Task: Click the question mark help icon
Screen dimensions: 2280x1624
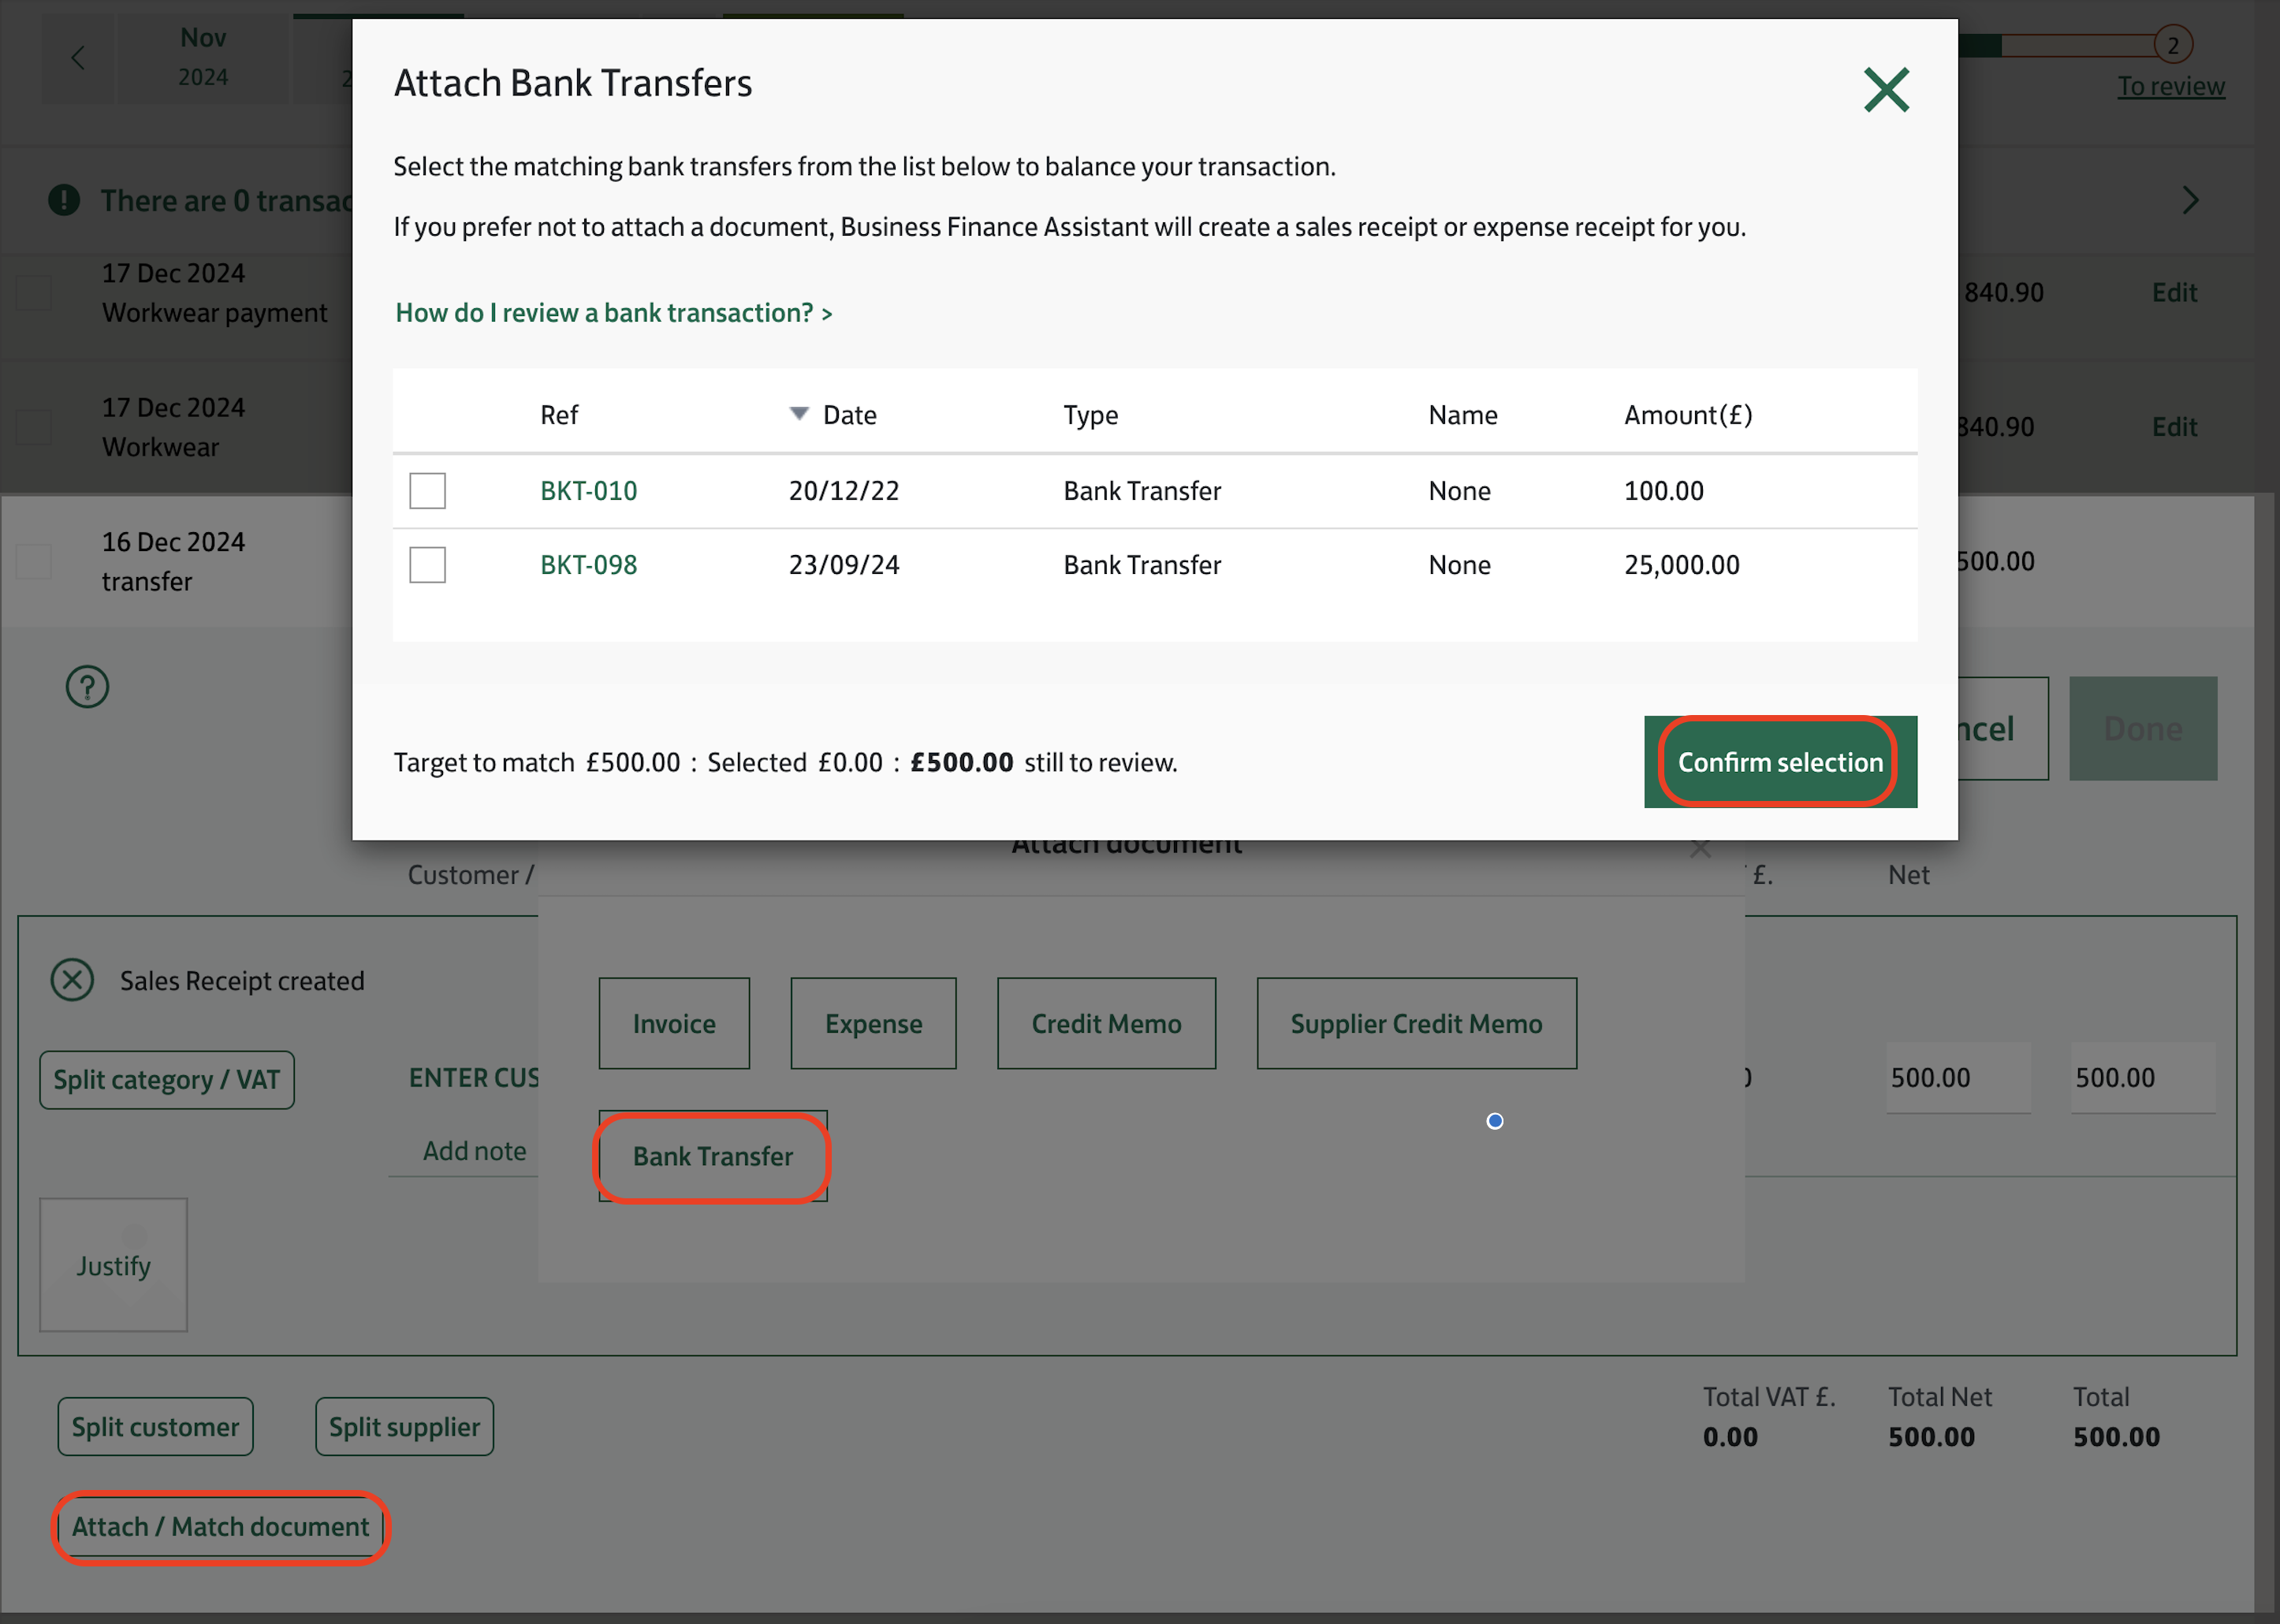Action: click(x=87, y=687)
